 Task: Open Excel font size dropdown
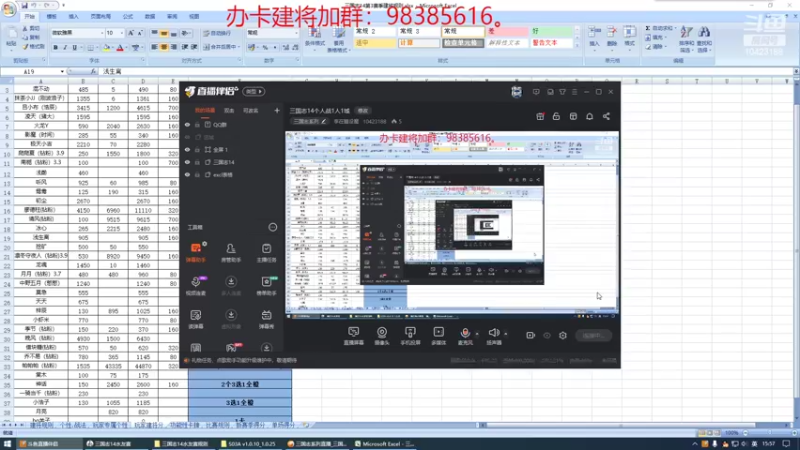click(x=121, y=33)
